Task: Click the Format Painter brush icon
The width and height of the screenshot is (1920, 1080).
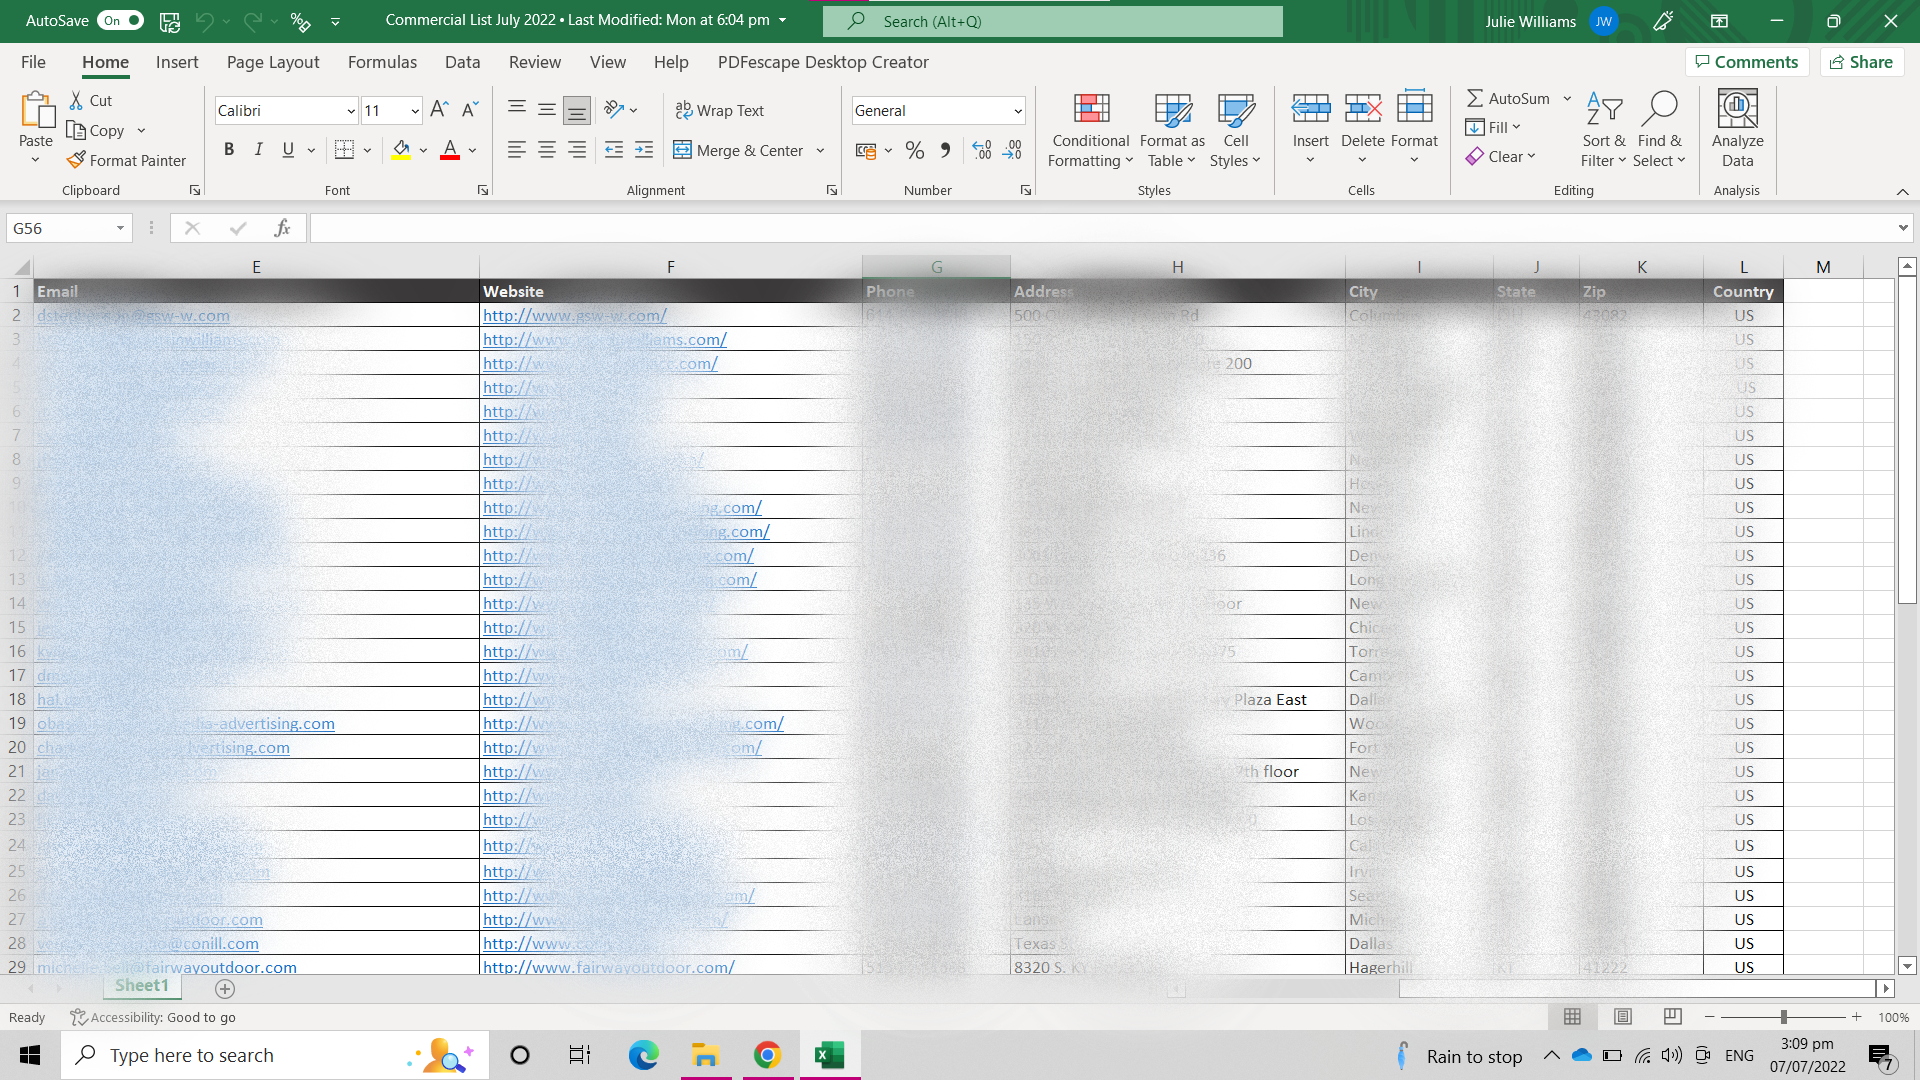Action: [x=76, y=160]
